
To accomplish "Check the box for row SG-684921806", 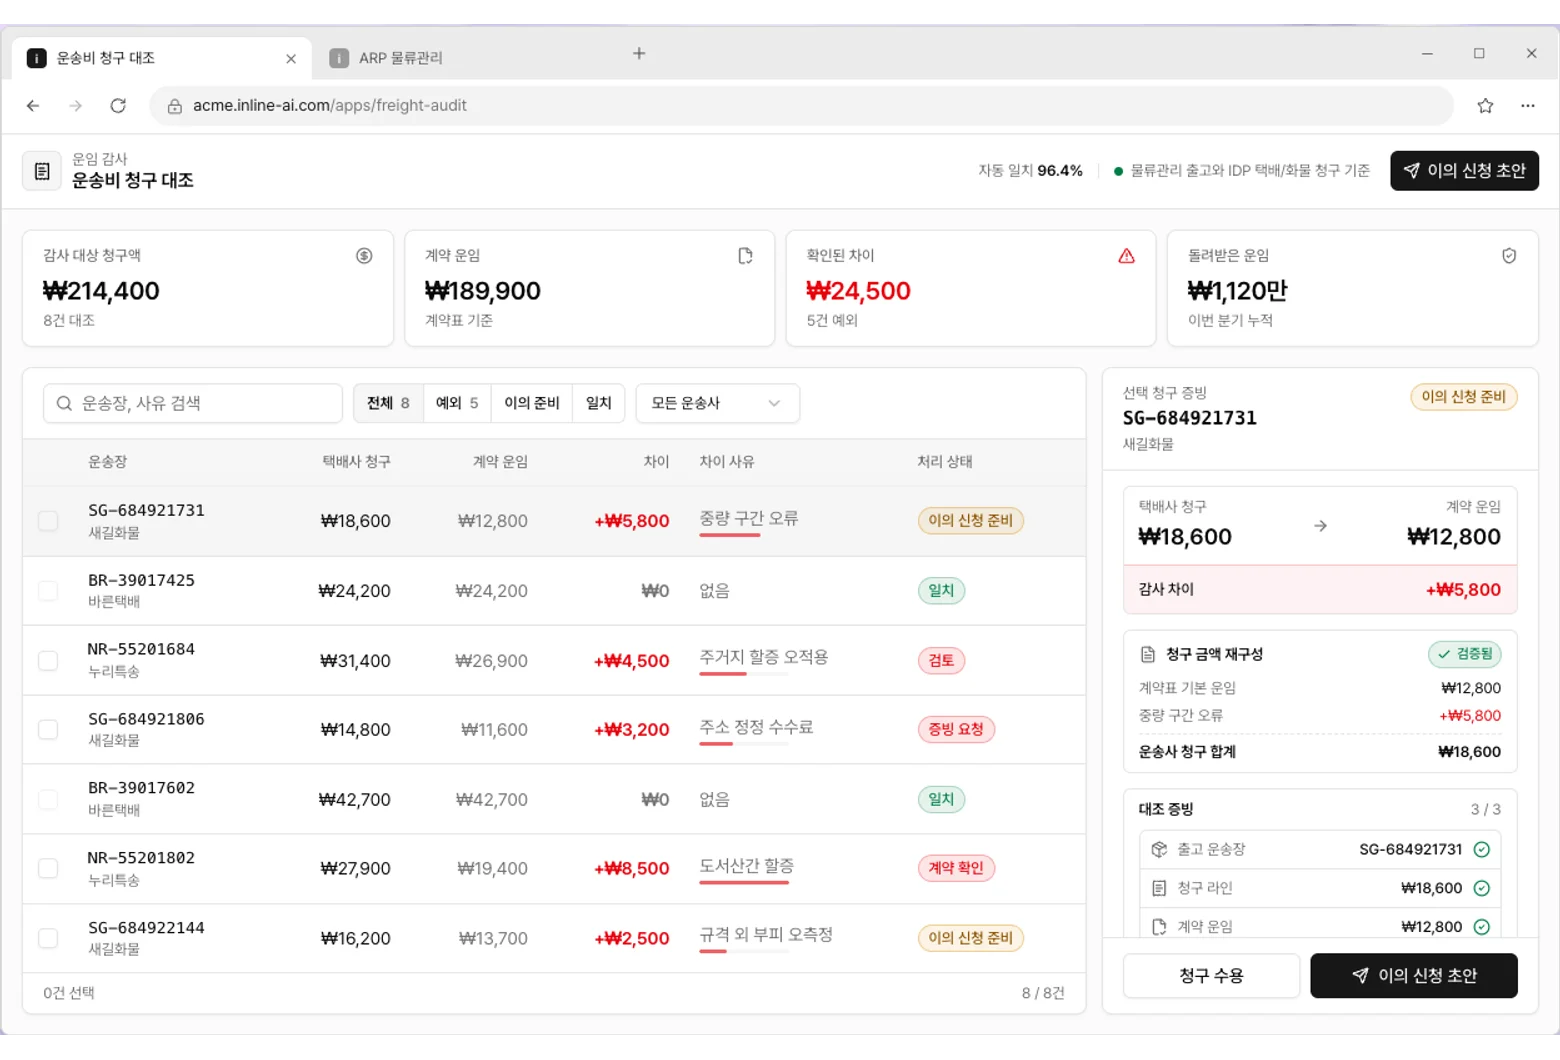I will [x=48, y=730].
